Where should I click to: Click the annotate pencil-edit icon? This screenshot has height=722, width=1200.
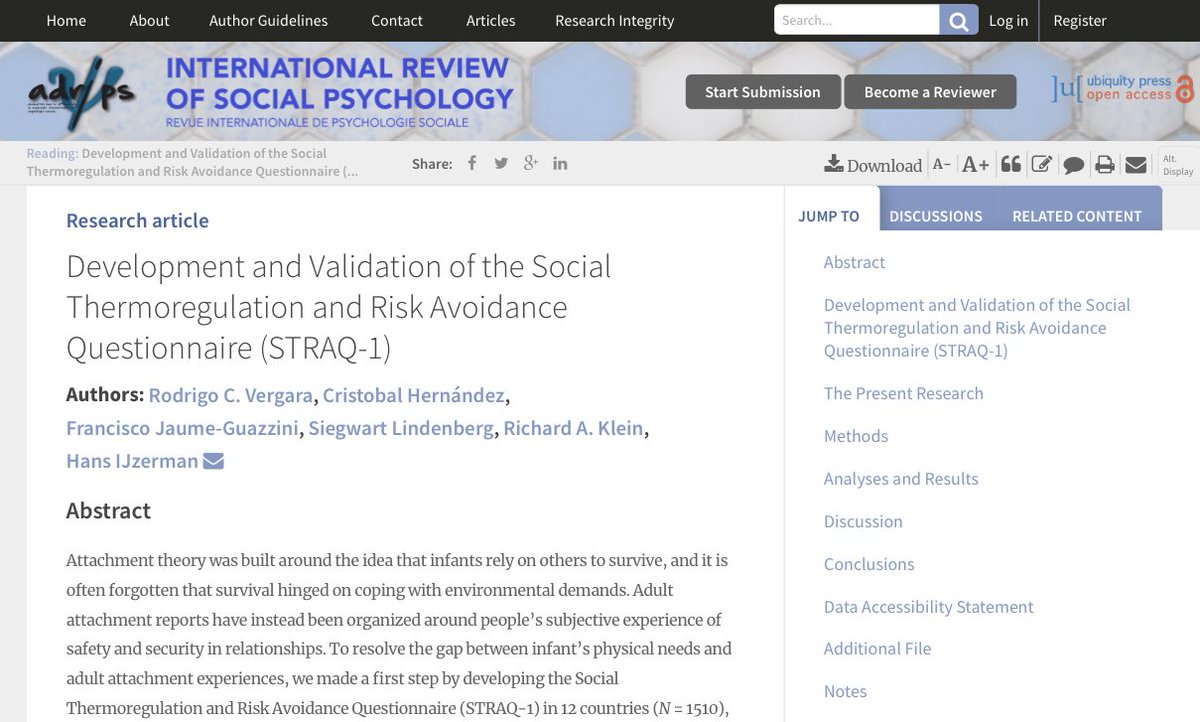1042,165
